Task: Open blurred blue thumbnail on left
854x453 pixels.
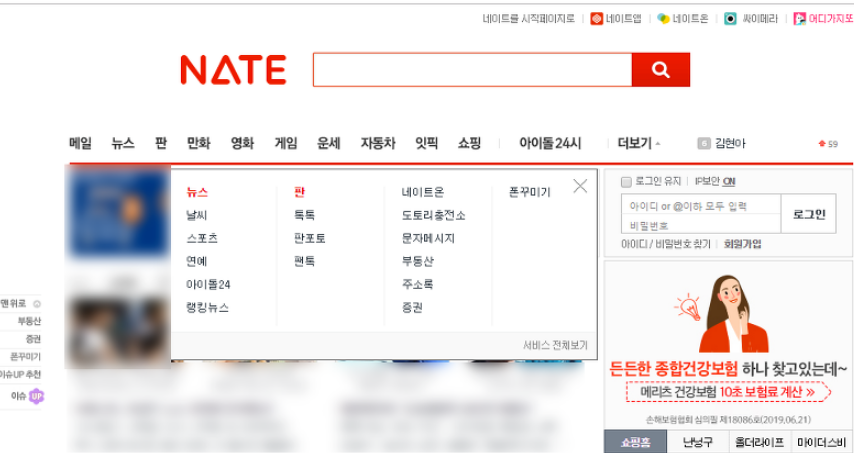Action: pyautogui.click(x=118, y=212)
